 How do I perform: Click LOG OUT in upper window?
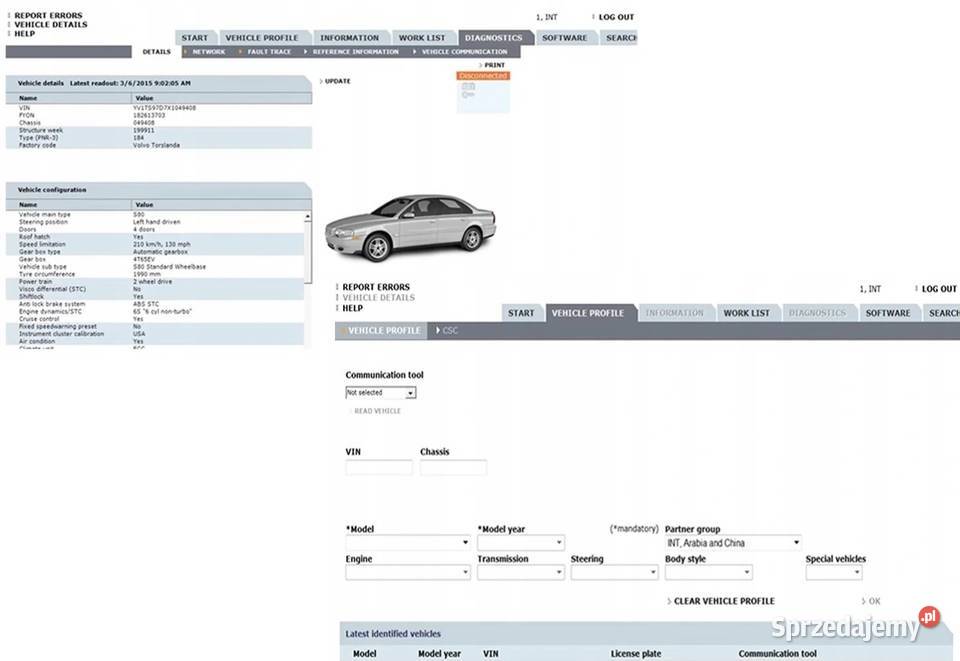[617, 17]
